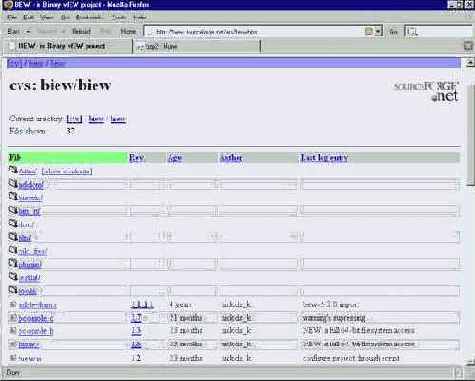Open the Back button history dropdown arrow
Image resolution: width=475 pixels, height=381 pixels.
pos(28,32)
